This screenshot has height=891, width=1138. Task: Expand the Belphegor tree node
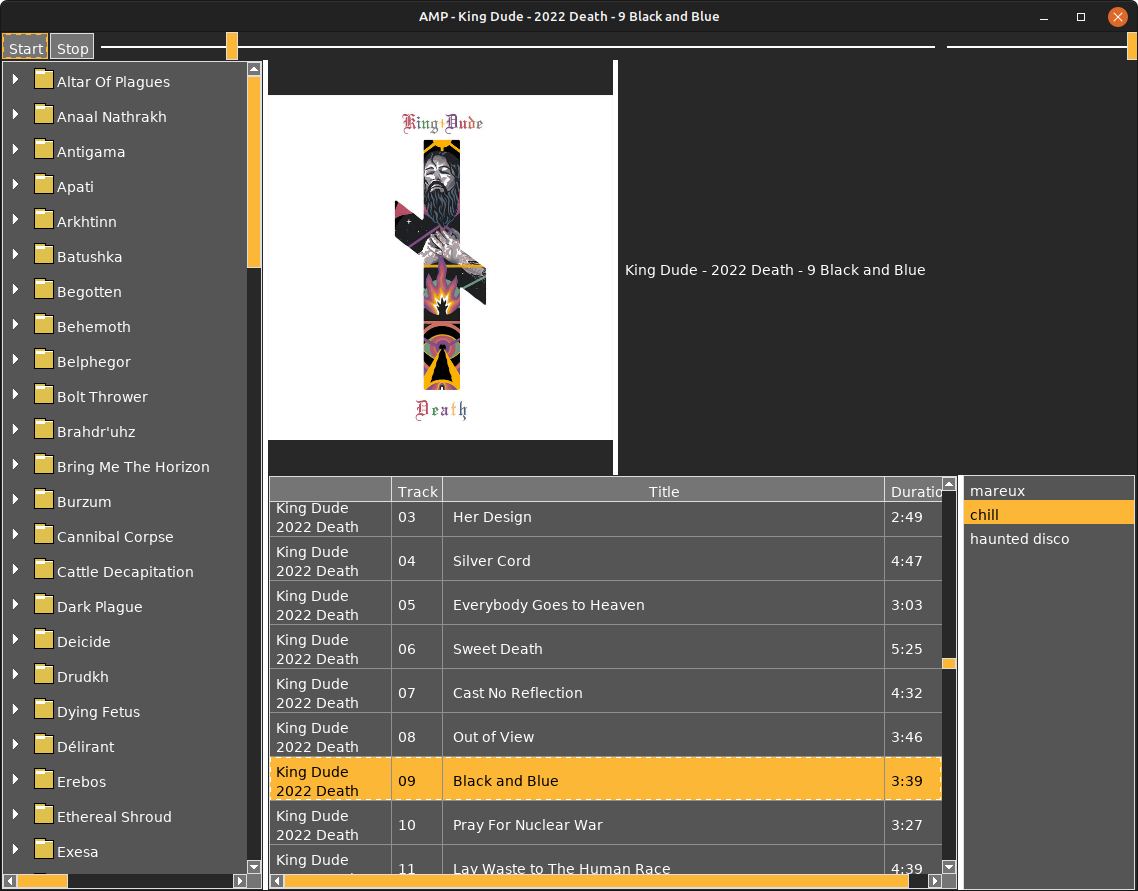[15, 358]
